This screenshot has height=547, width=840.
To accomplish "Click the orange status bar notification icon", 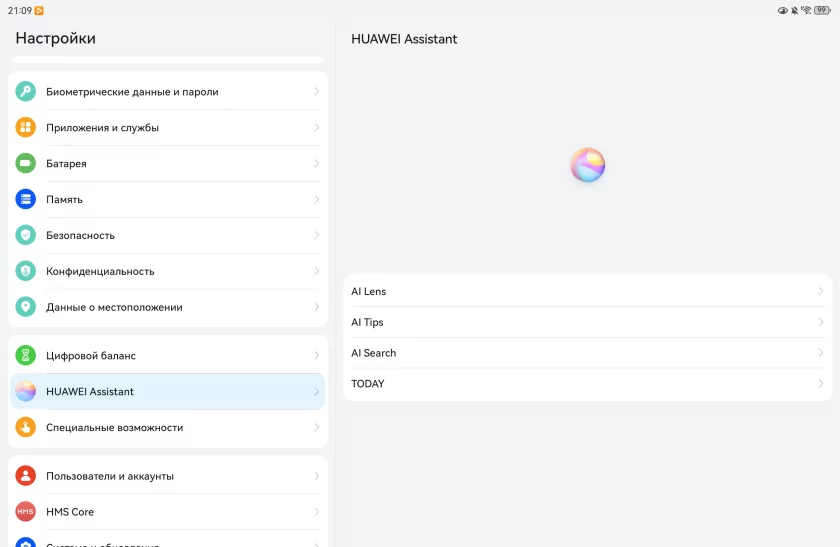I will [x=39, y=11].
